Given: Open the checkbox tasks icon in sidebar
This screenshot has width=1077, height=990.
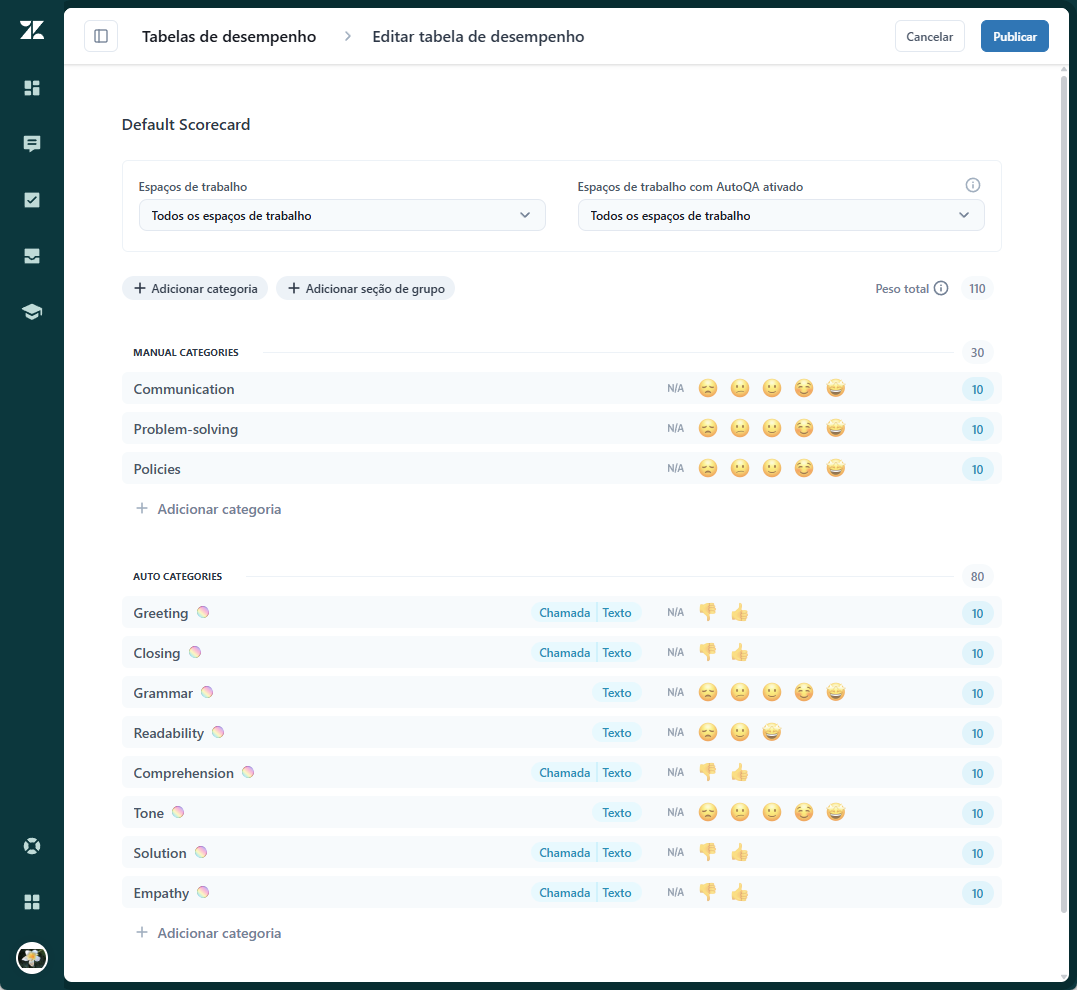Looking at the screenshot, I should point(32,200).
